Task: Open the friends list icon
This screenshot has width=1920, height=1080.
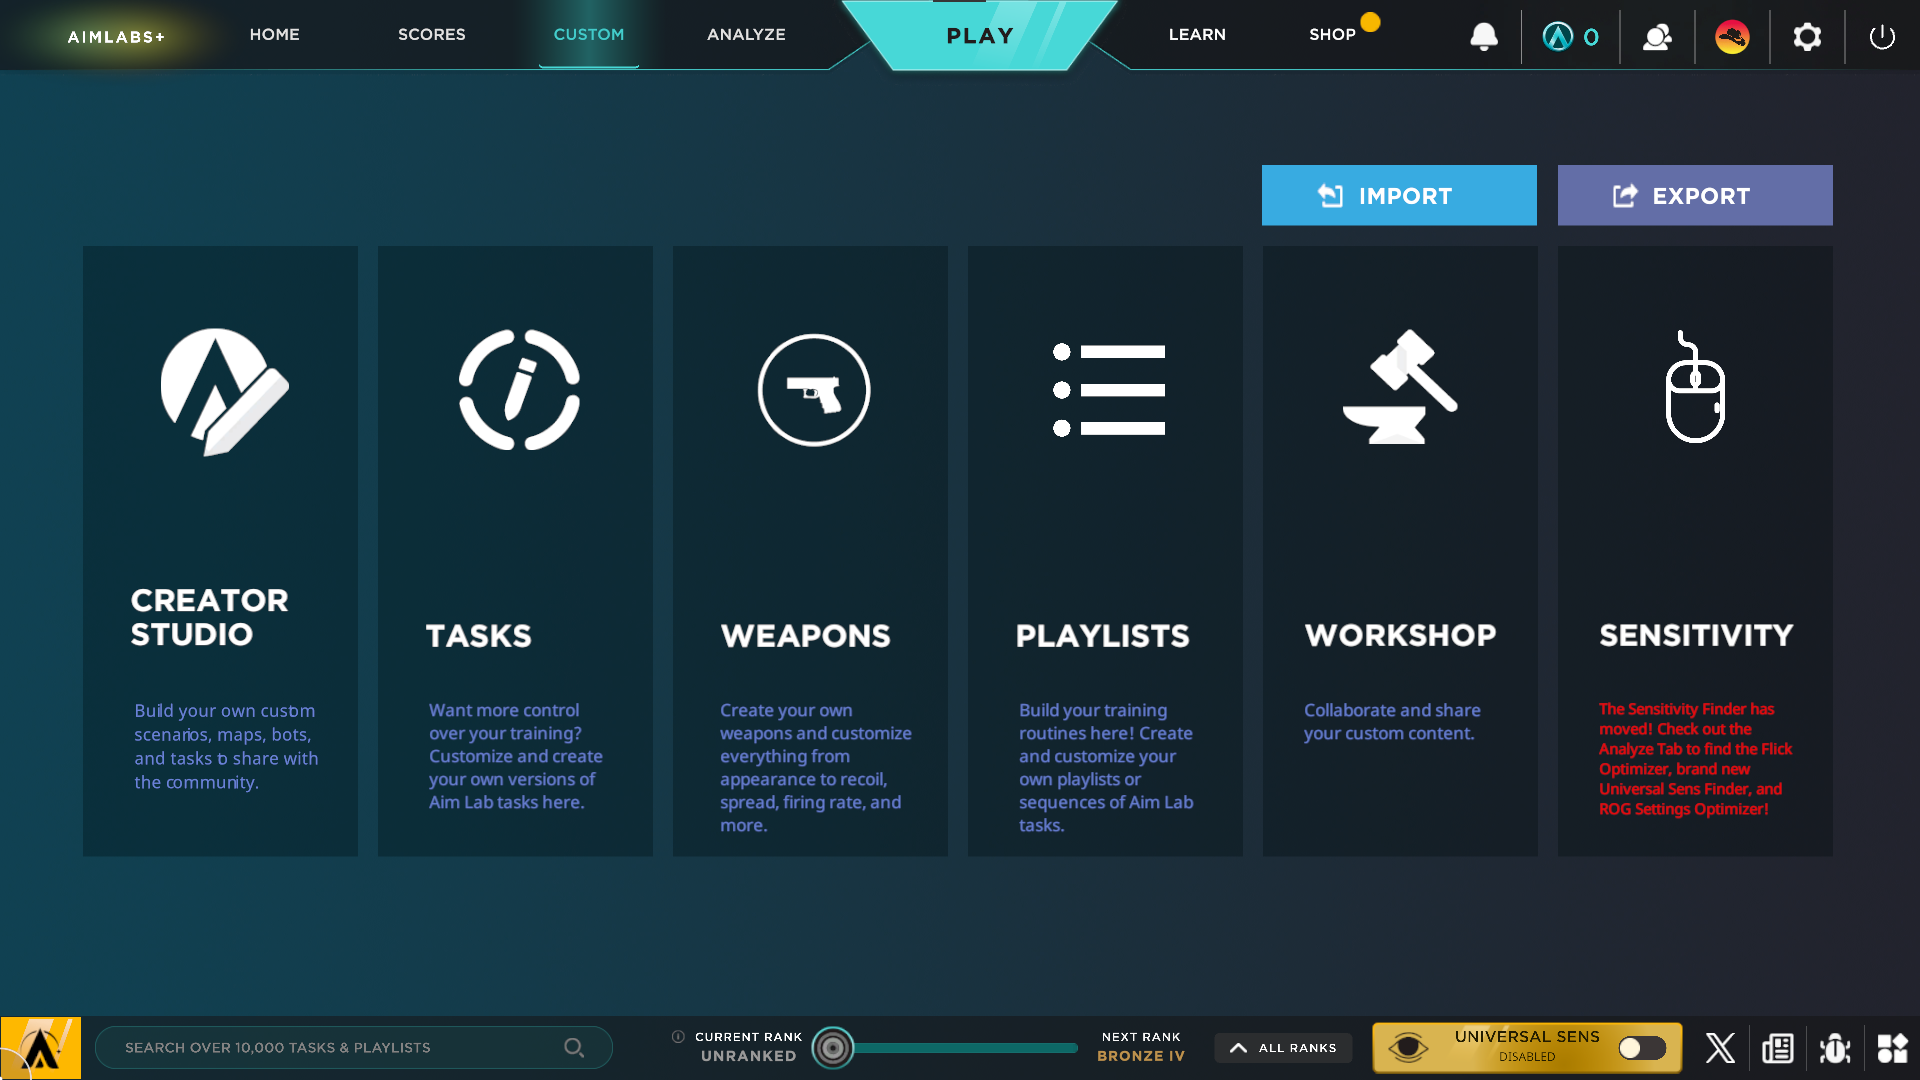Action: [1657, 37]
